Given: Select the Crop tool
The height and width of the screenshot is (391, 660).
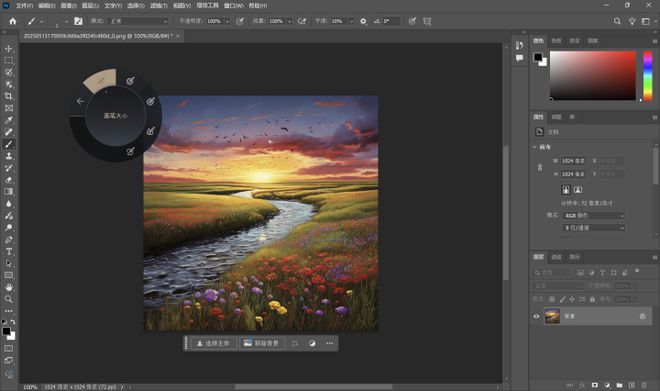Looking at the screenshot, I should coord(8,96).
